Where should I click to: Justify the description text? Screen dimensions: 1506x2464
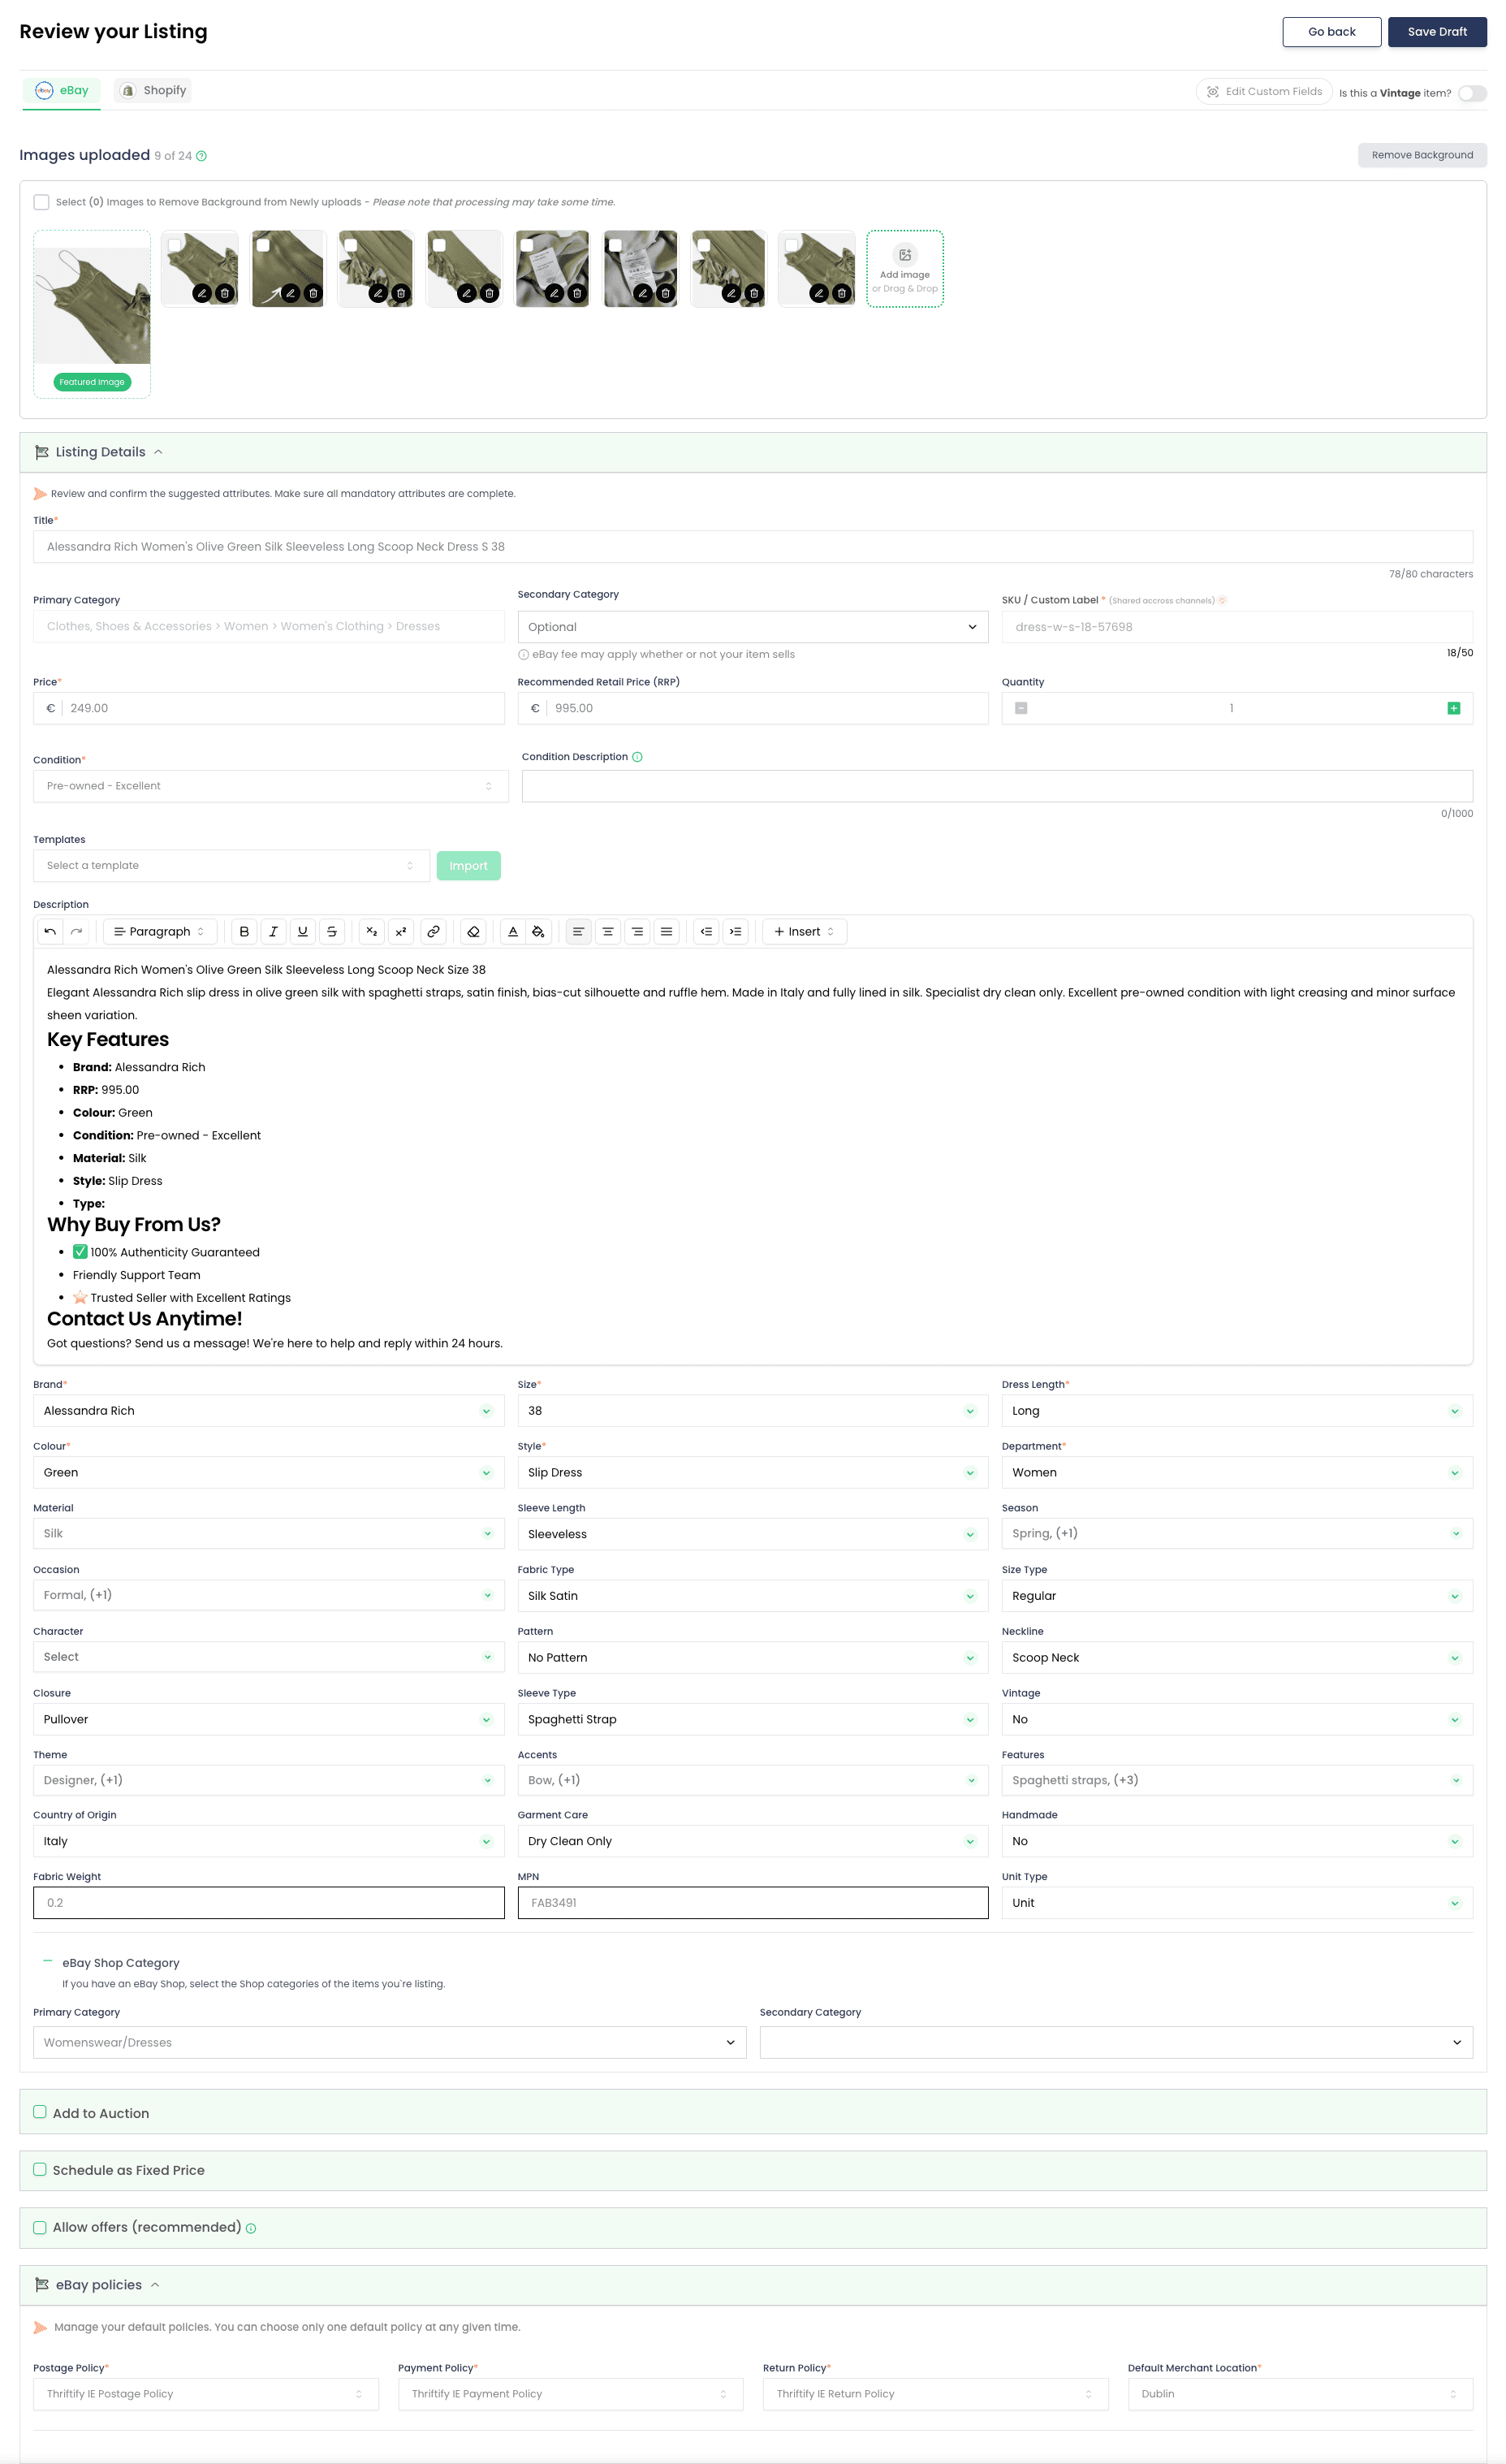[x=666, y=931]
